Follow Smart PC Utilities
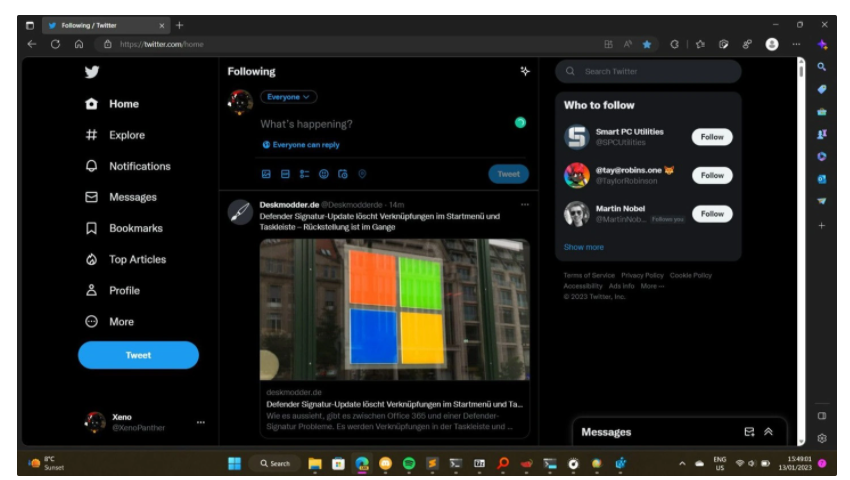 712,137
